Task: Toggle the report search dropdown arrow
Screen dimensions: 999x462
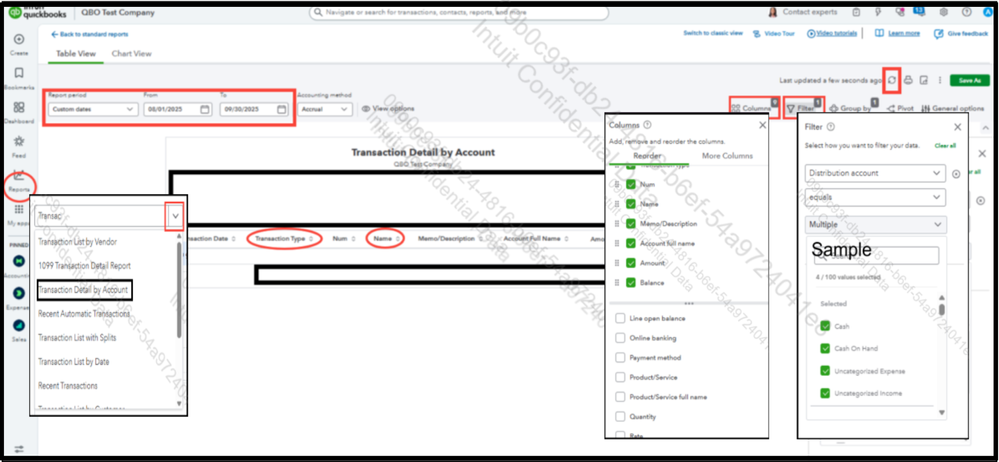Action: pyautogui.click(x=175, y=216)
